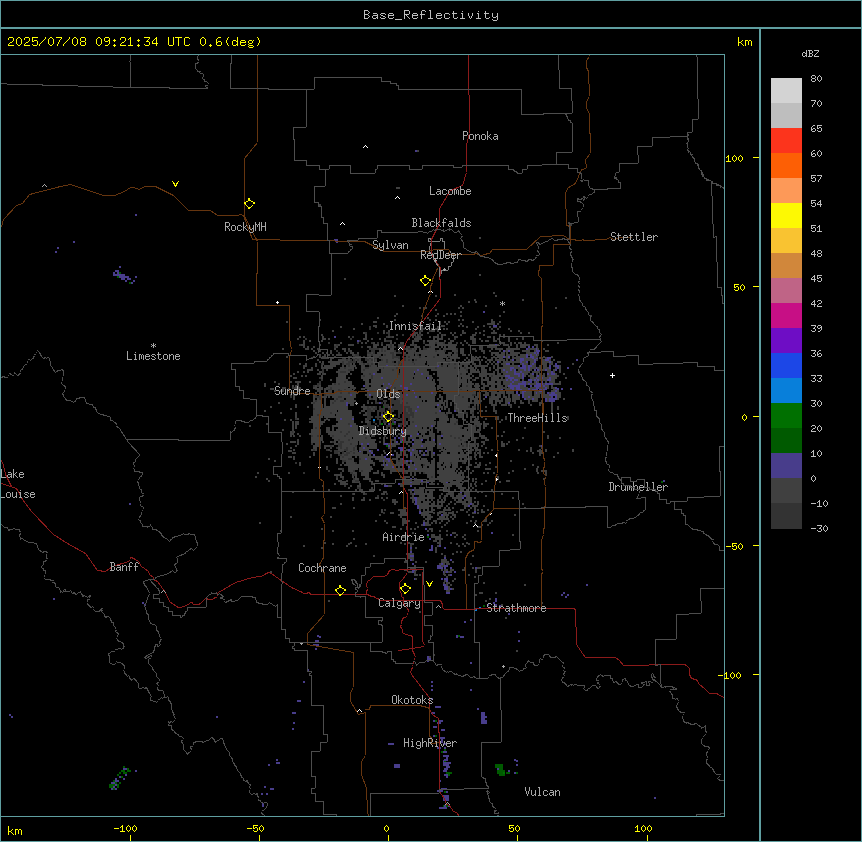Select the 65 dBZ red color swatch
This screenshot has width=862, height=842.
coord(786,140)
